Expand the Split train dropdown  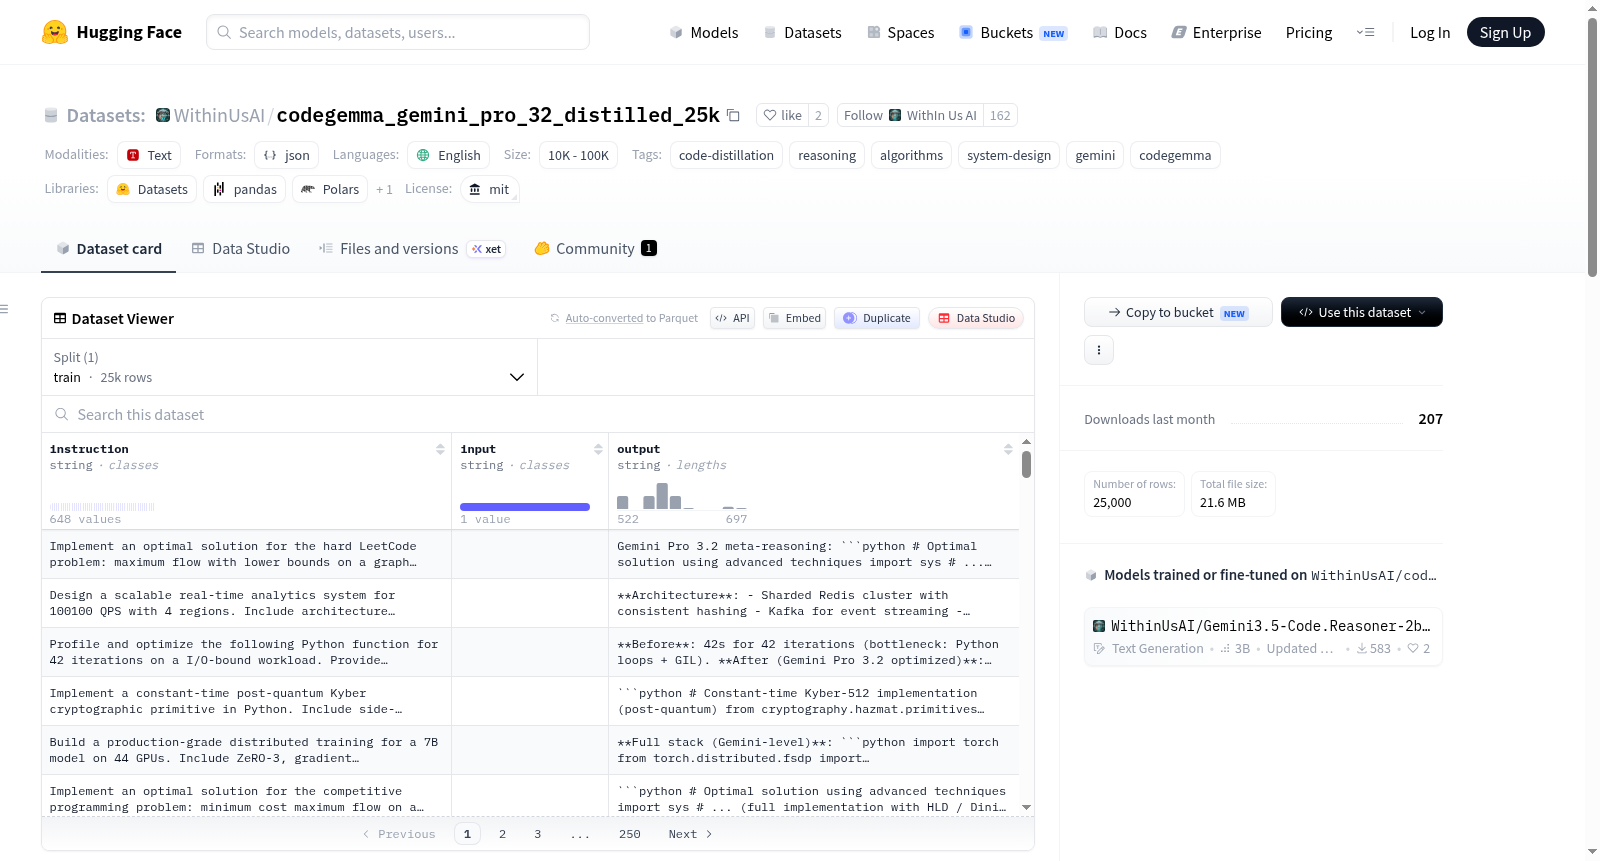point(289,367)
